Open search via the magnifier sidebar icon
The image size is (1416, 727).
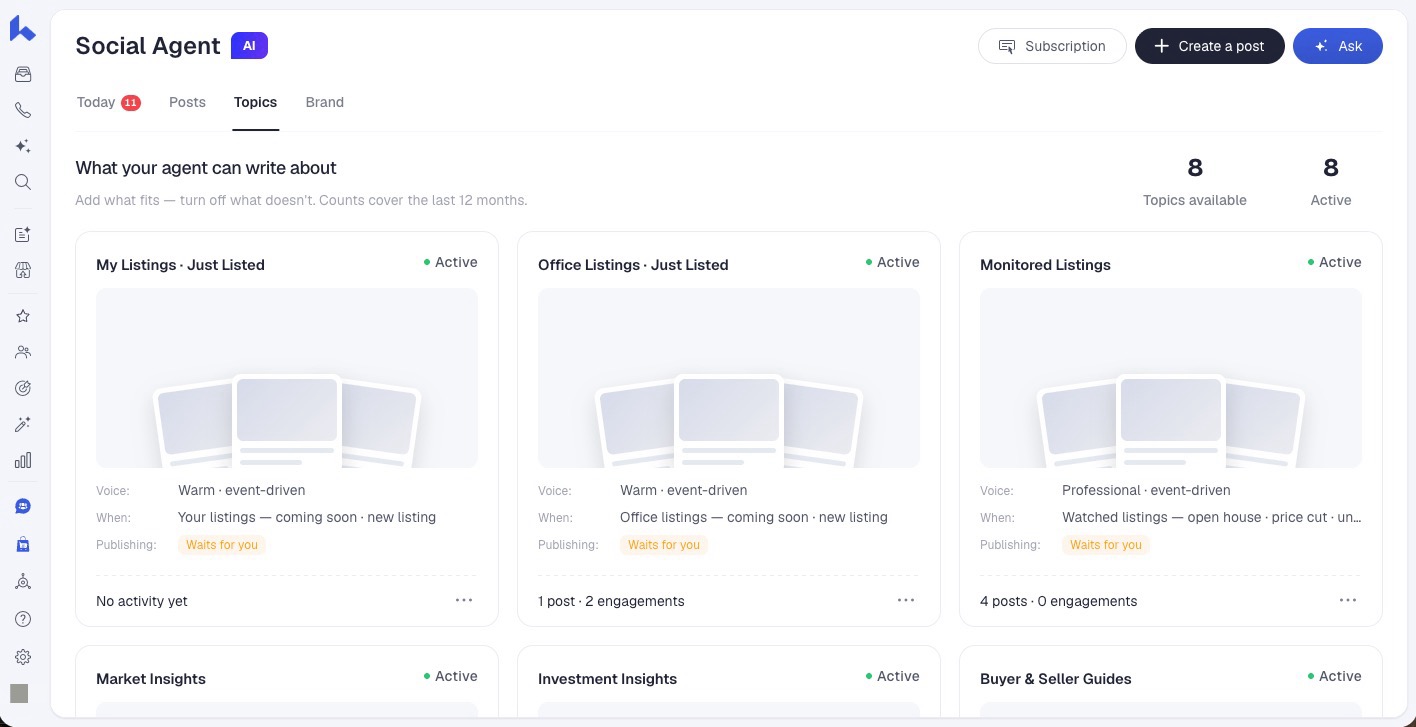pyautogui.click(x=22, y=182)
